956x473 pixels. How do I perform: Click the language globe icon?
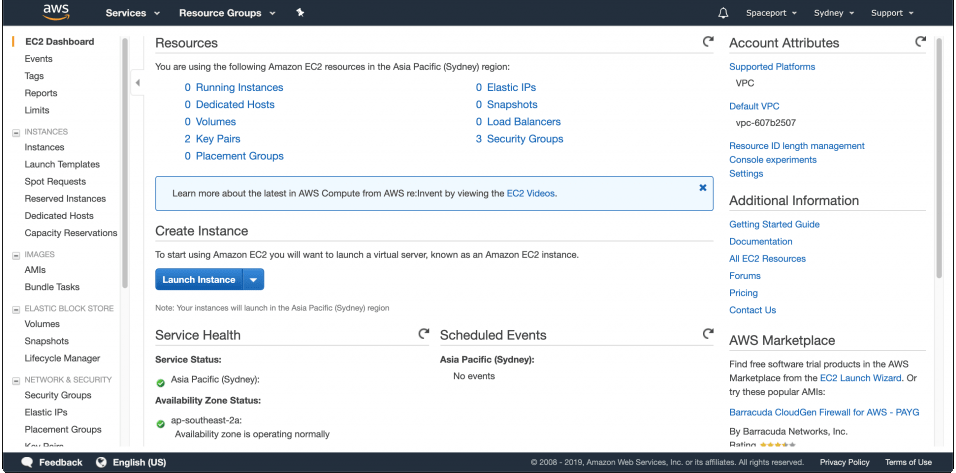101,462
